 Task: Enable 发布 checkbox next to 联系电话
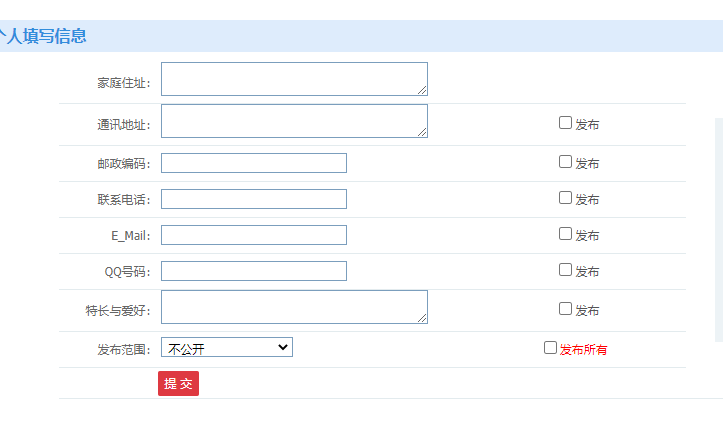tap(565, 197)
